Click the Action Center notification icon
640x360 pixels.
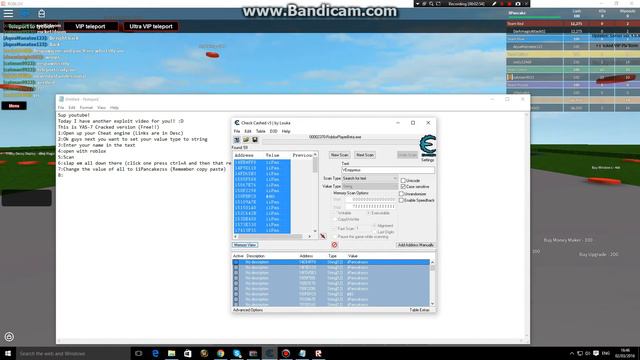pyautogui.click(x=596, y=353)
